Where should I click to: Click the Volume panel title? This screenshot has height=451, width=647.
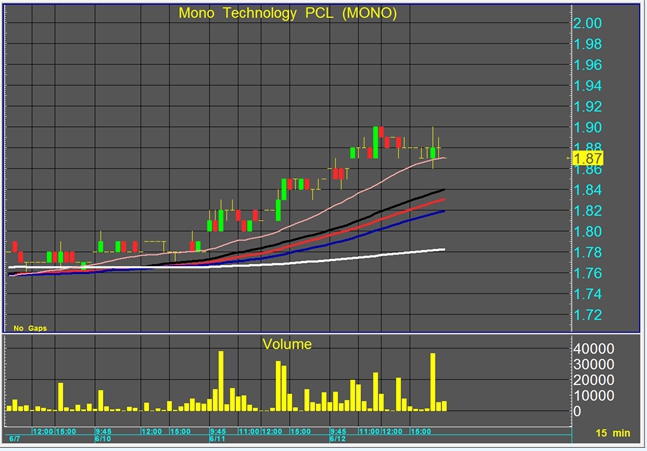tap(287, 344)
